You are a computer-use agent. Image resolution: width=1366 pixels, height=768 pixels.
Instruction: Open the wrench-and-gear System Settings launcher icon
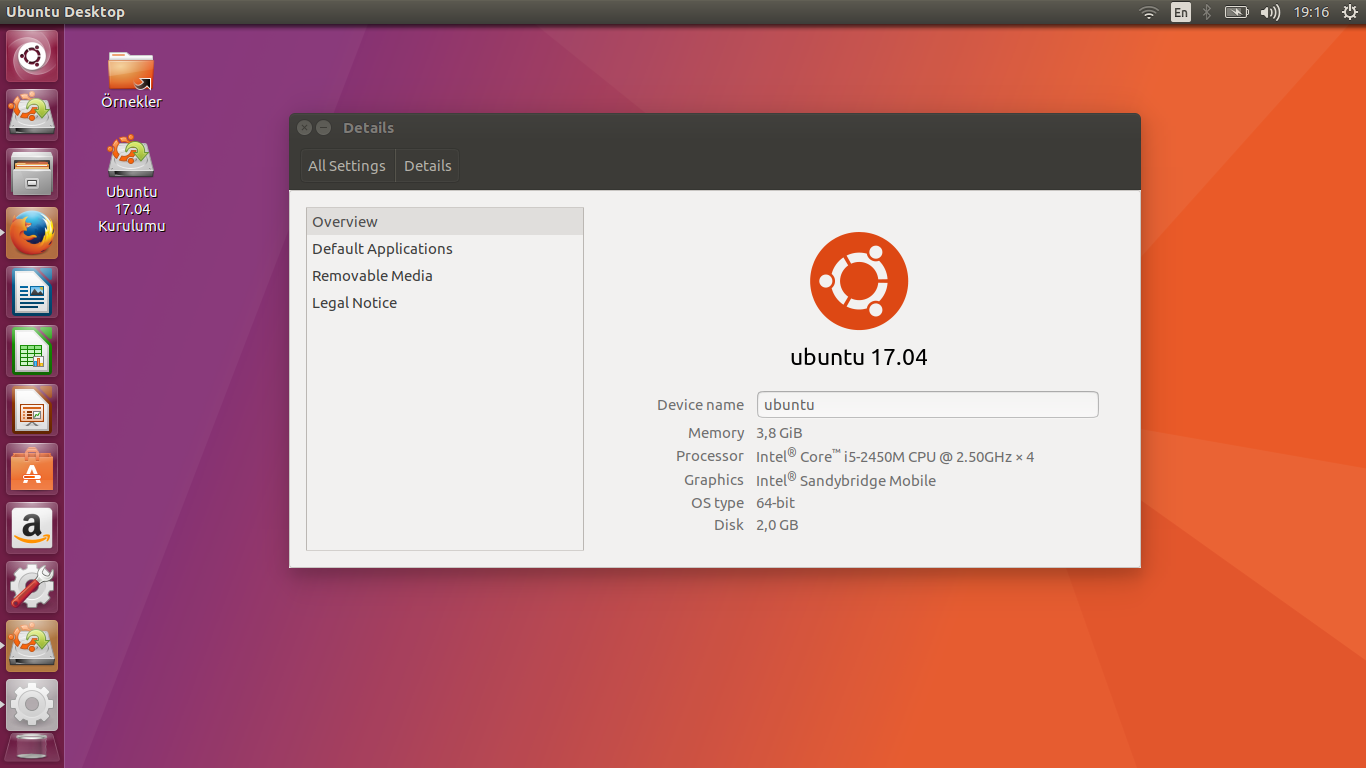tap(32, 587)
